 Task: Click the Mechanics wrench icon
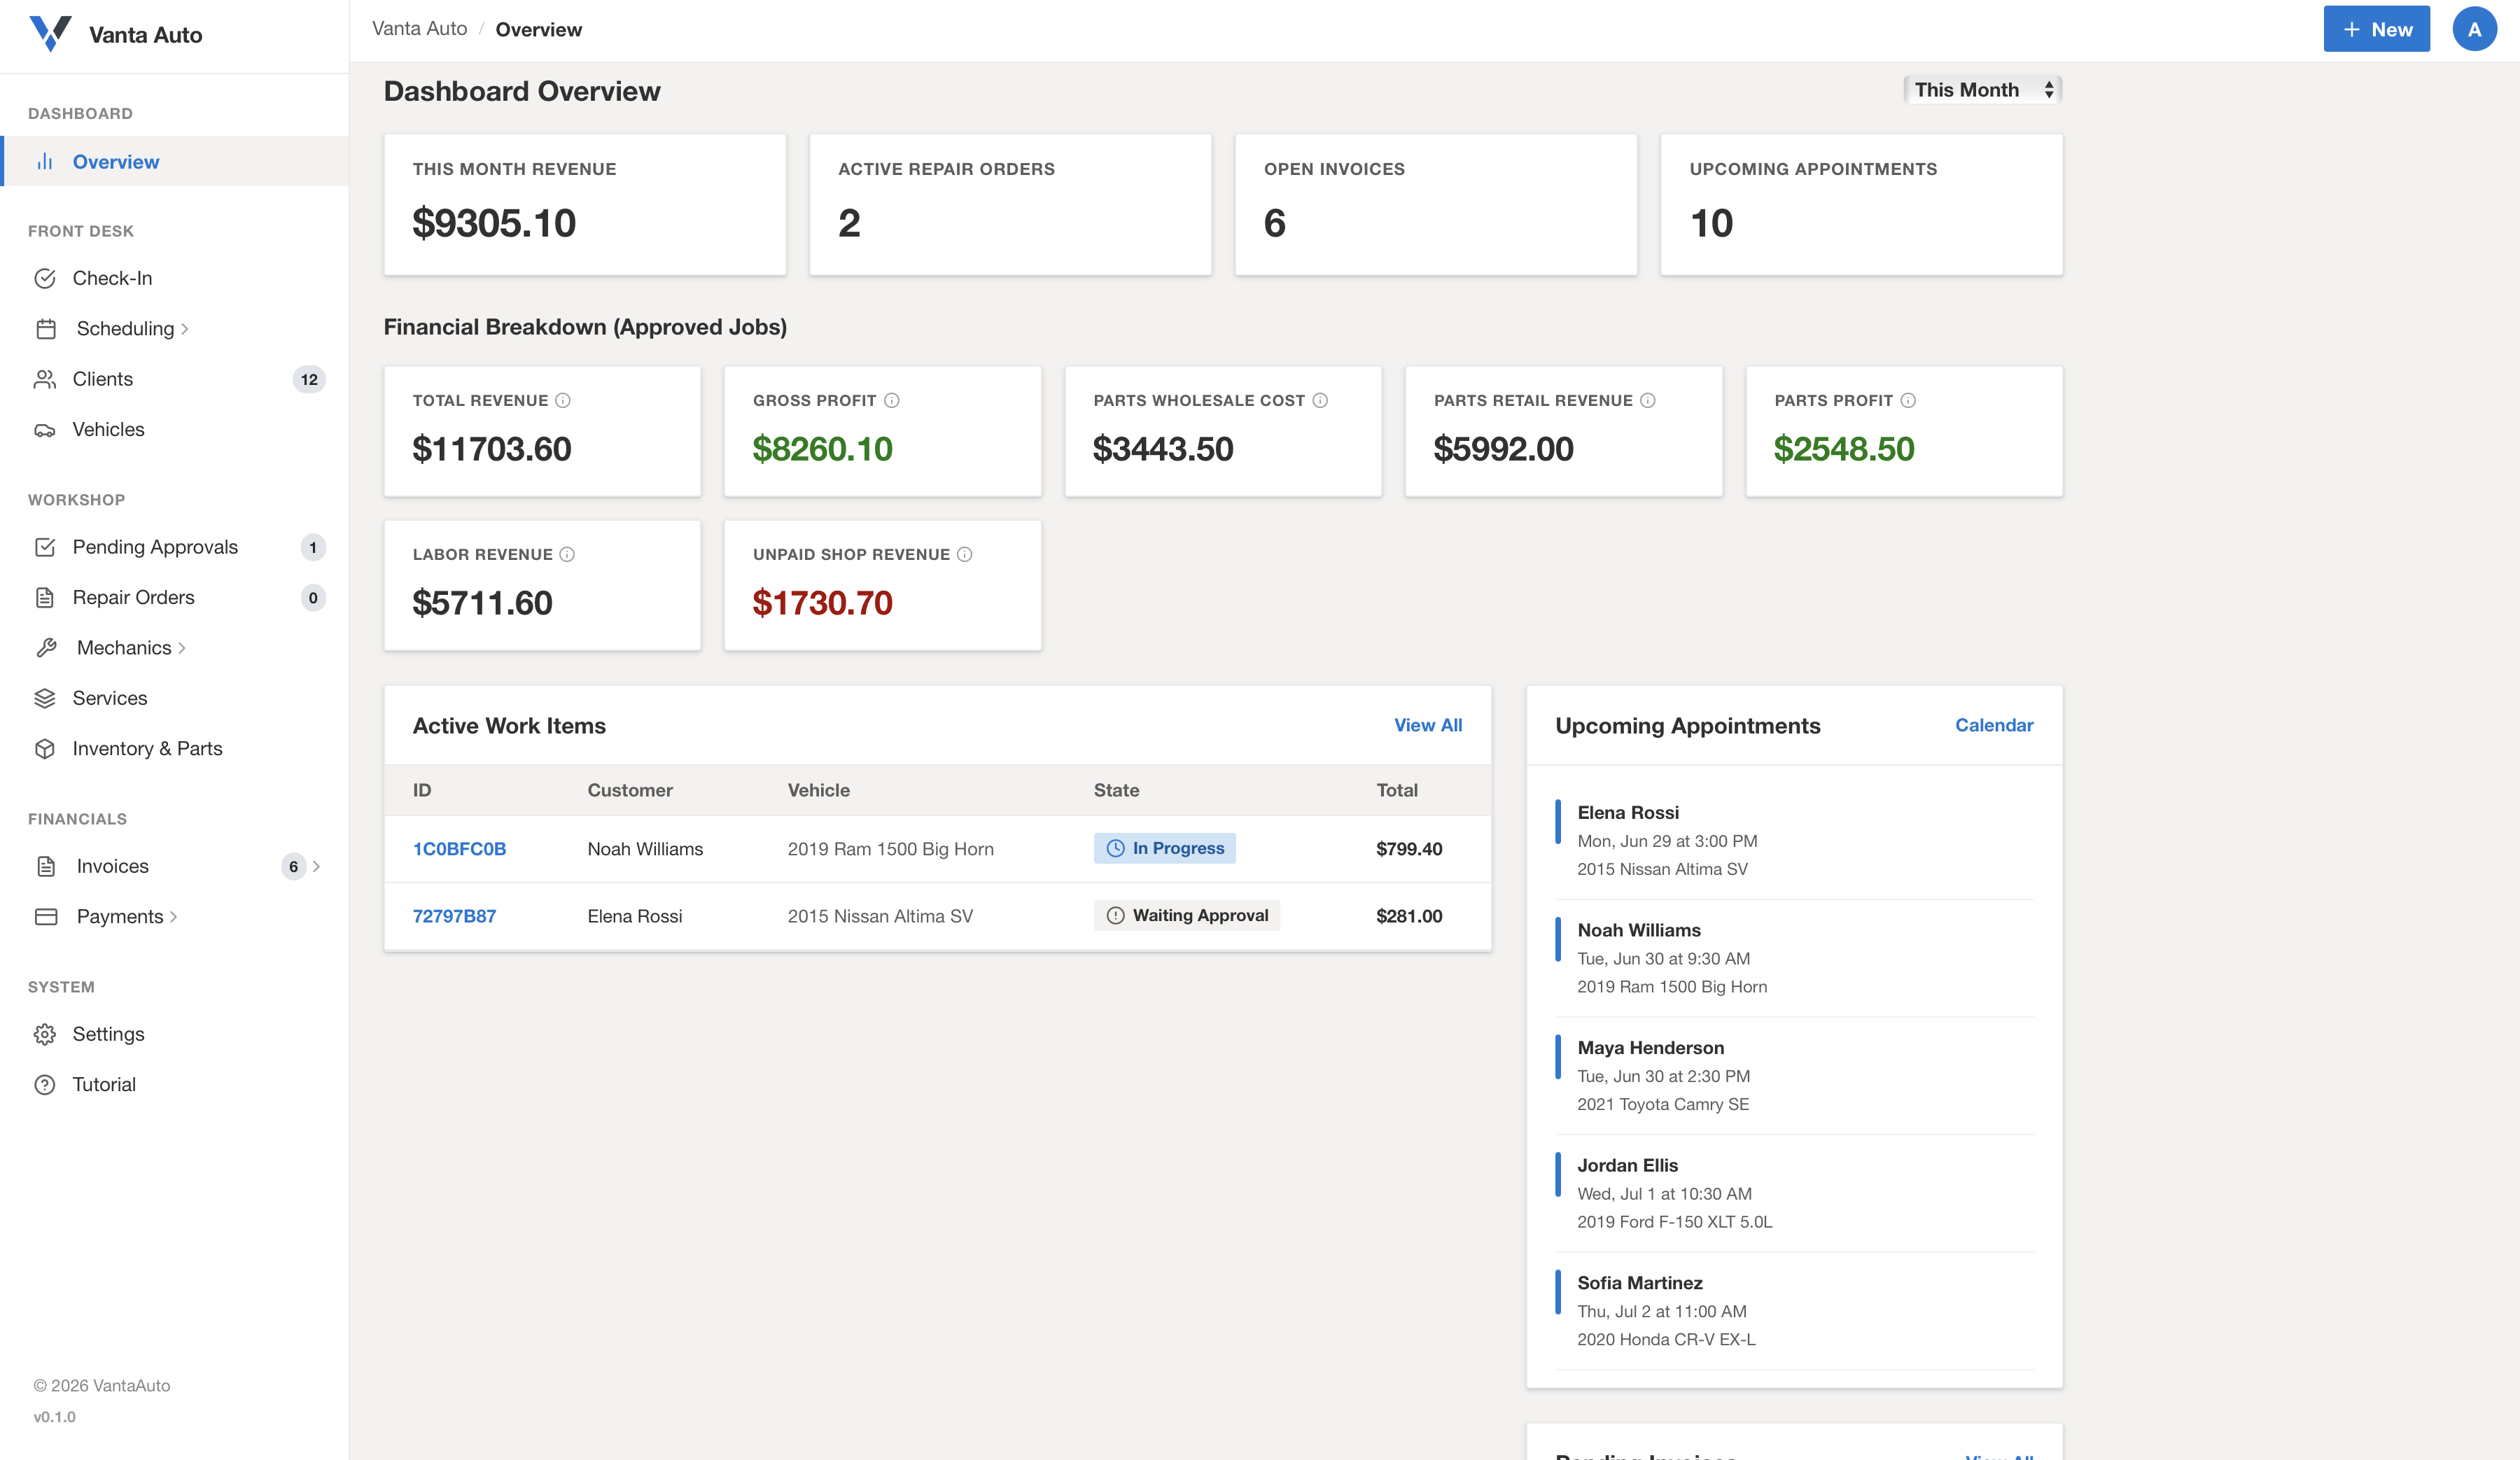[45, 648]
